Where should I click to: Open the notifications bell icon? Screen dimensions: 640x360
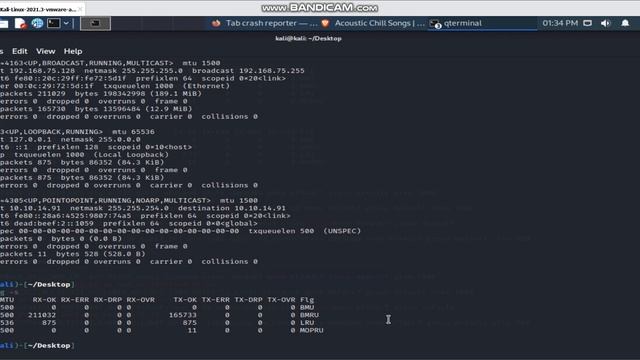[x=625, y=23]
